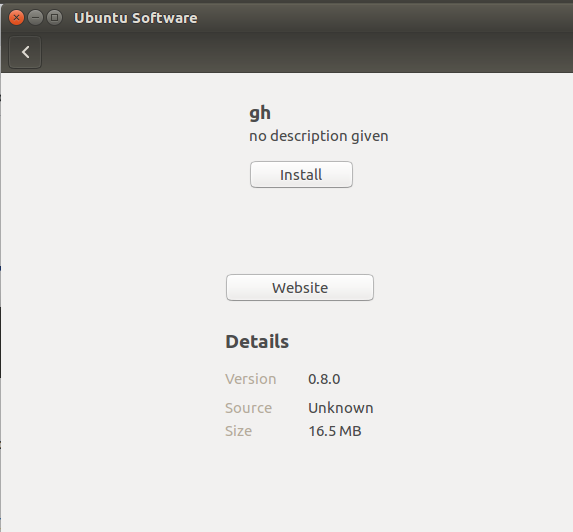Go back using the header arrow button
This screenshot has width=573, height=532.
[25, 52]
